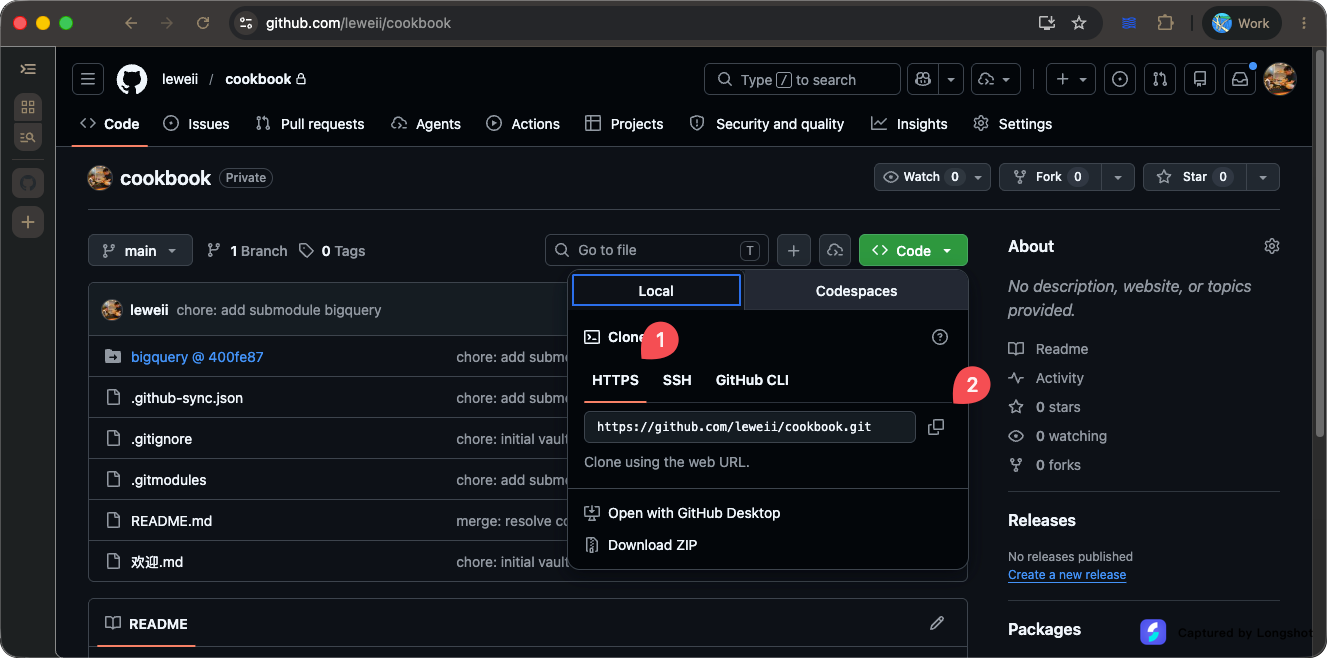View 0 Tags link
1327x658 pixels.
point(332,251)
